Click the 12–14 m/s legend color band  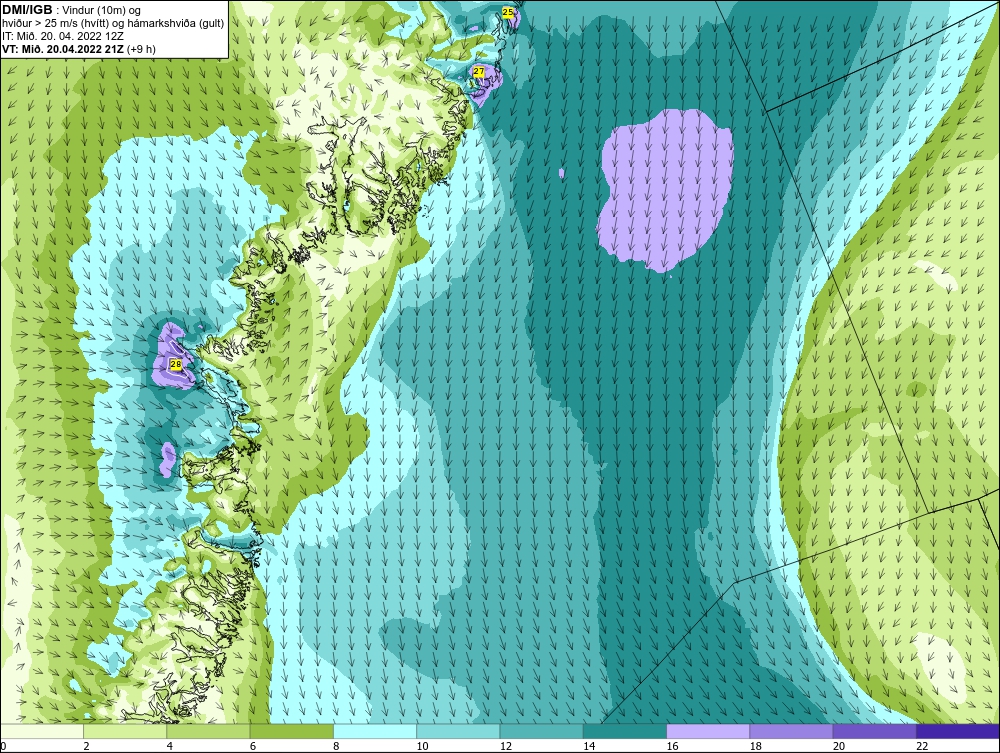pyautogui.click(x=541, y=731)
